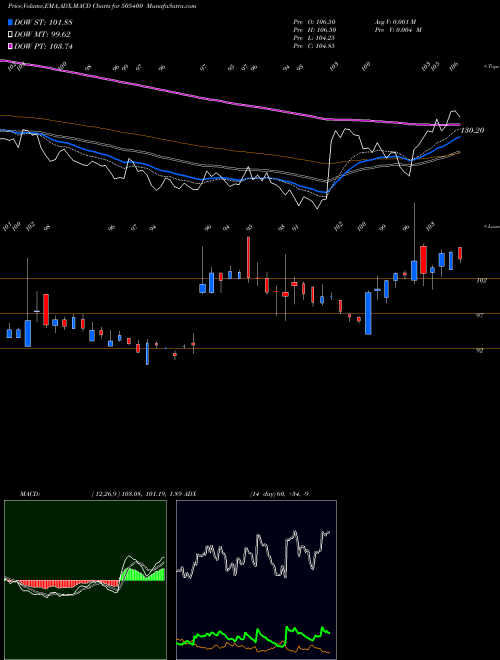Click the Pre V: 0.004 M value
500x660 pixels.
398,30
